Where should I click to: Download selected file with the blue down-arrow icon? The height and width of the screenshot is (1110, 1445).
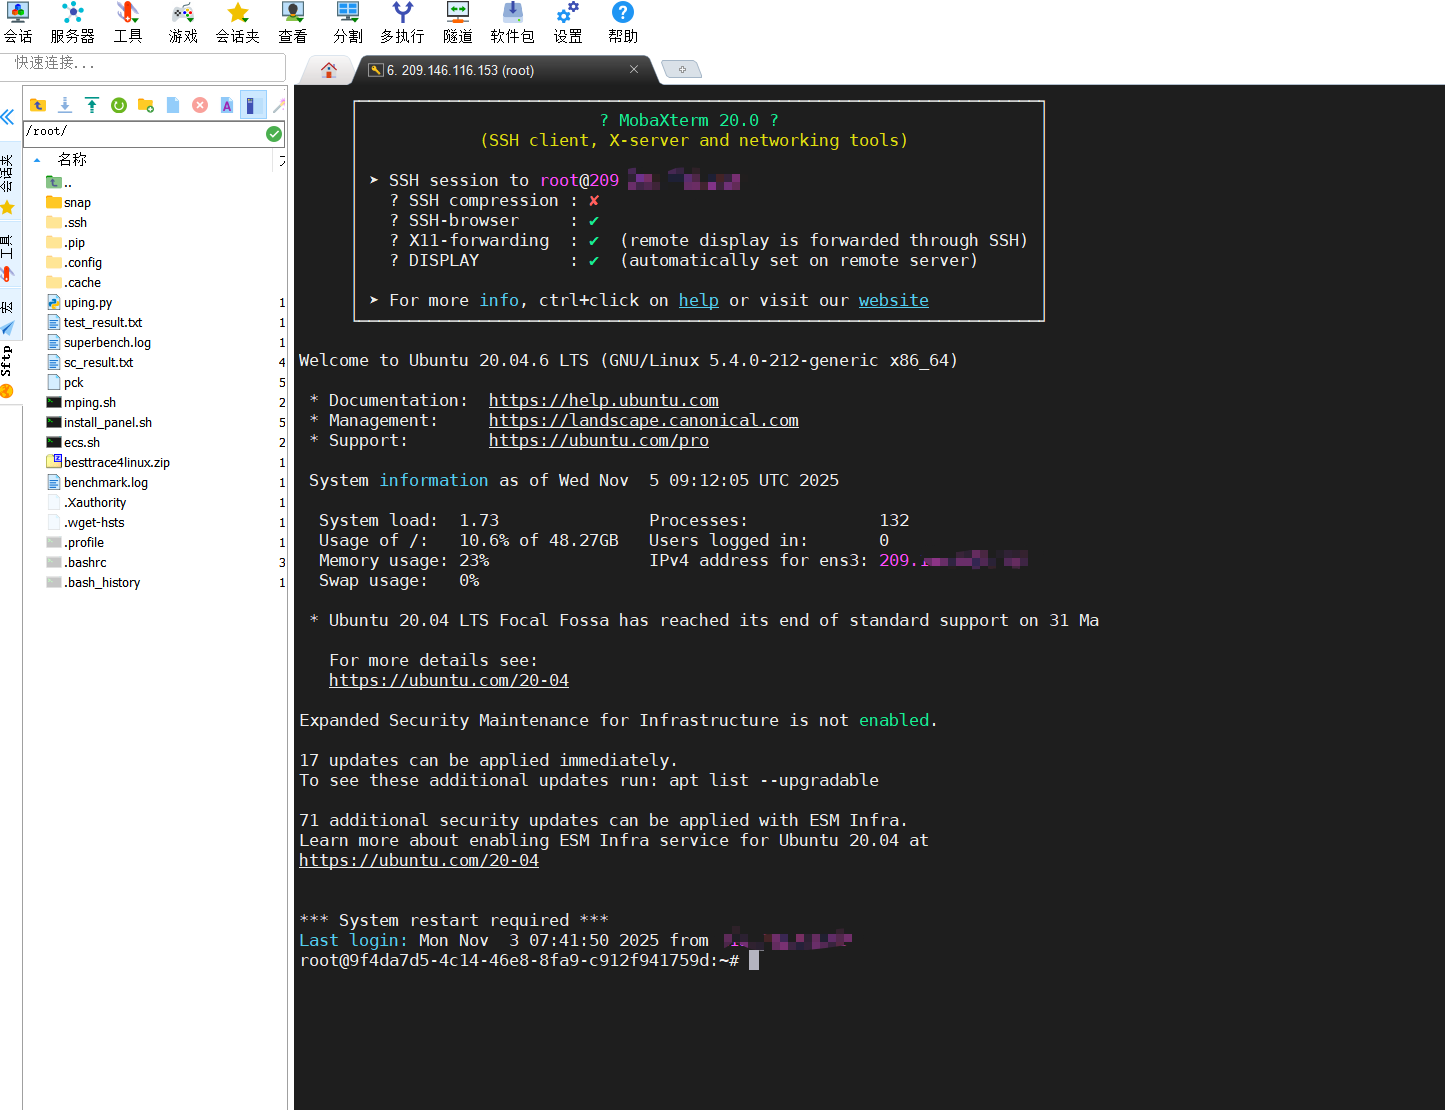pyautogui.click(x=65, y=105)
